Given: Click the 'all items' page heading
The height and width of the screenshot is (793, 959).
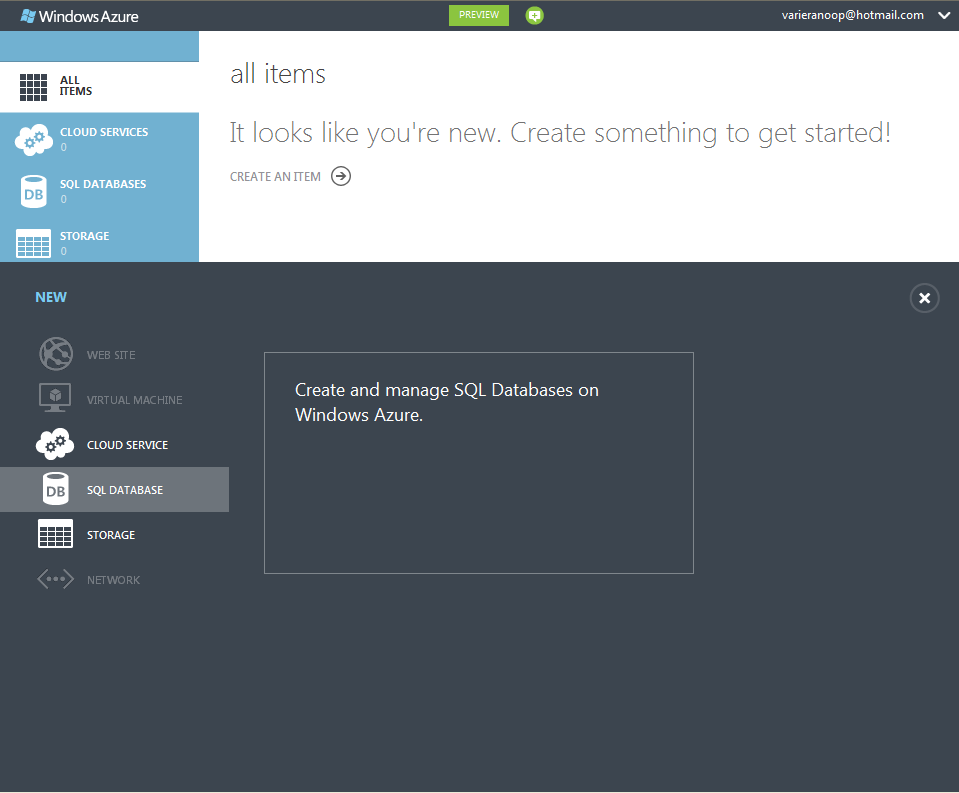Looking at the screenshot, I should point(278,74).
